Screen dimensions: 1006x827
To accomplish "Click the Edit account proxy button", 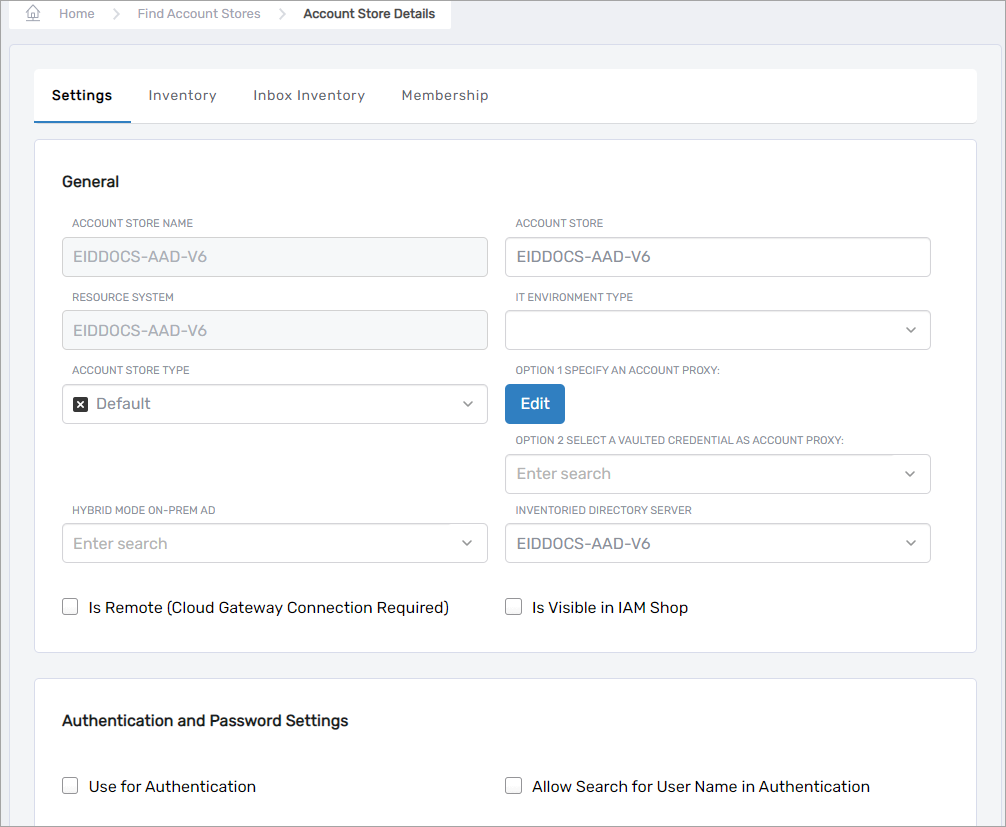I will (x=535, y=404).
